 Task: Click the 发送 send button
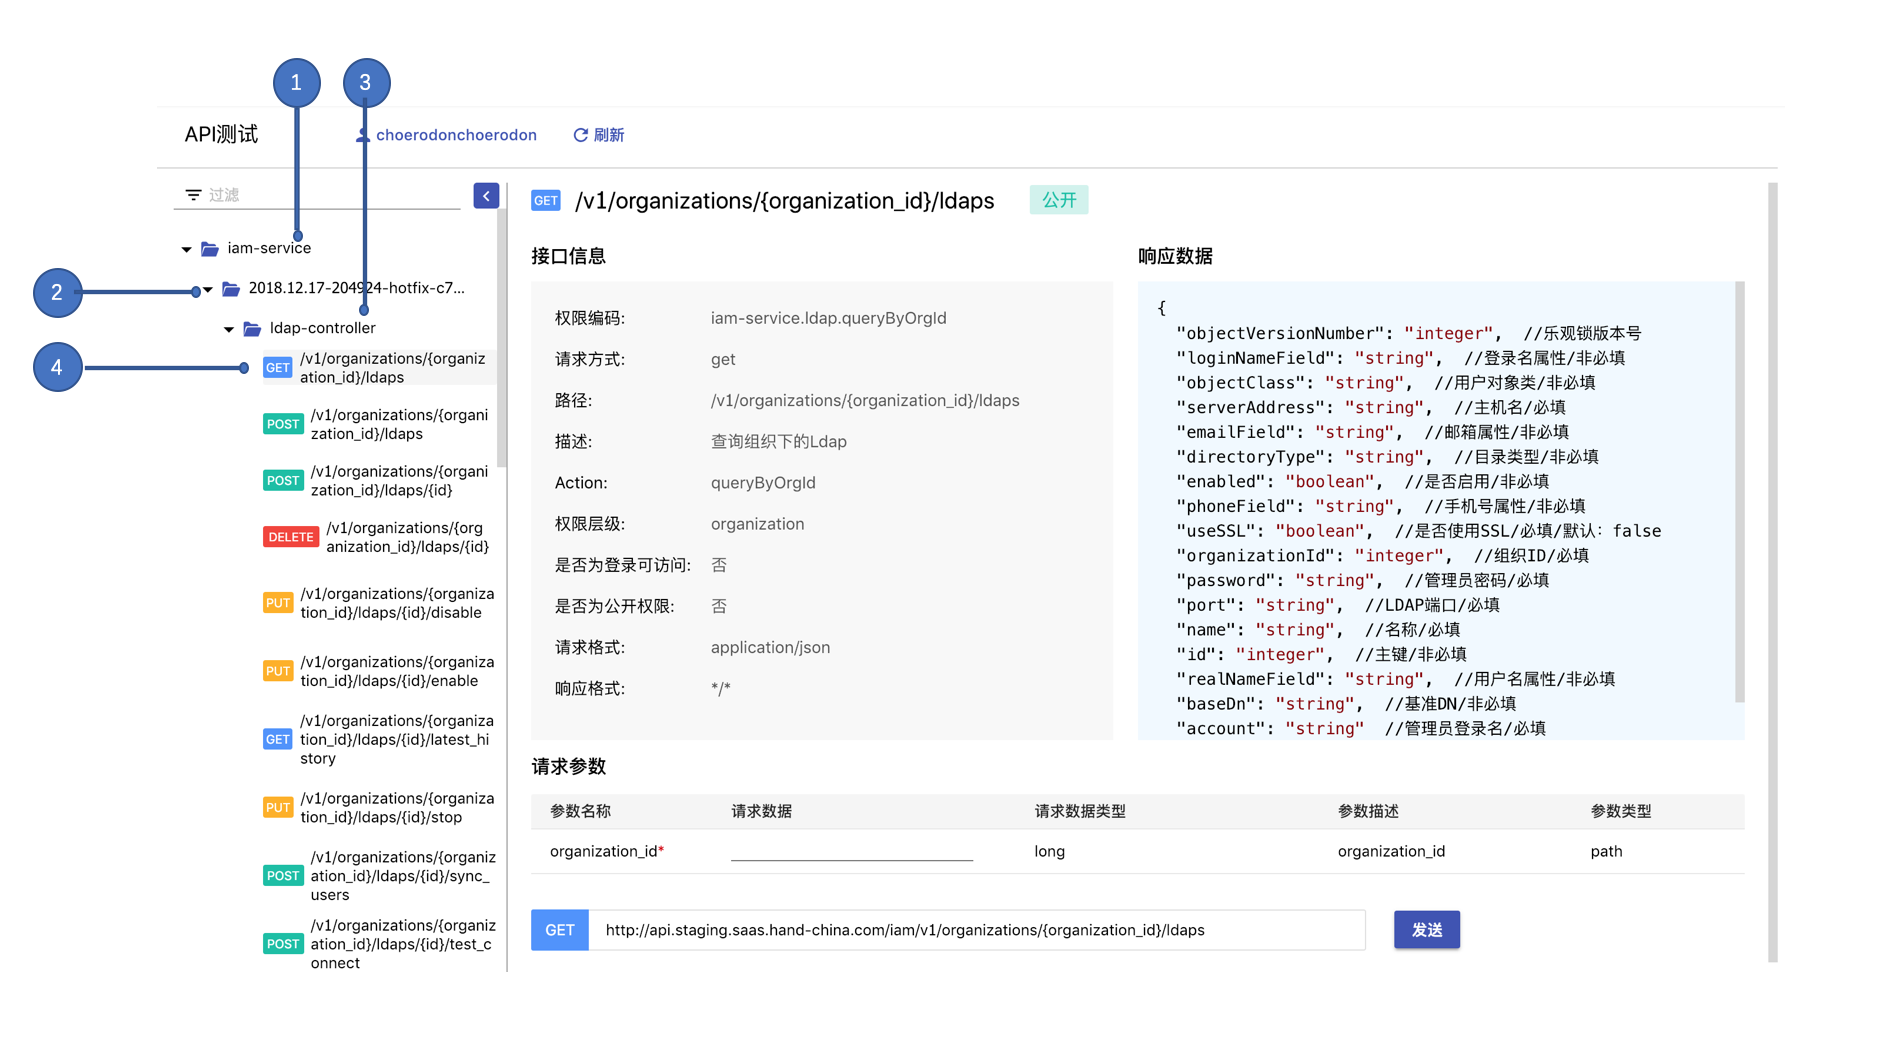1427,930
